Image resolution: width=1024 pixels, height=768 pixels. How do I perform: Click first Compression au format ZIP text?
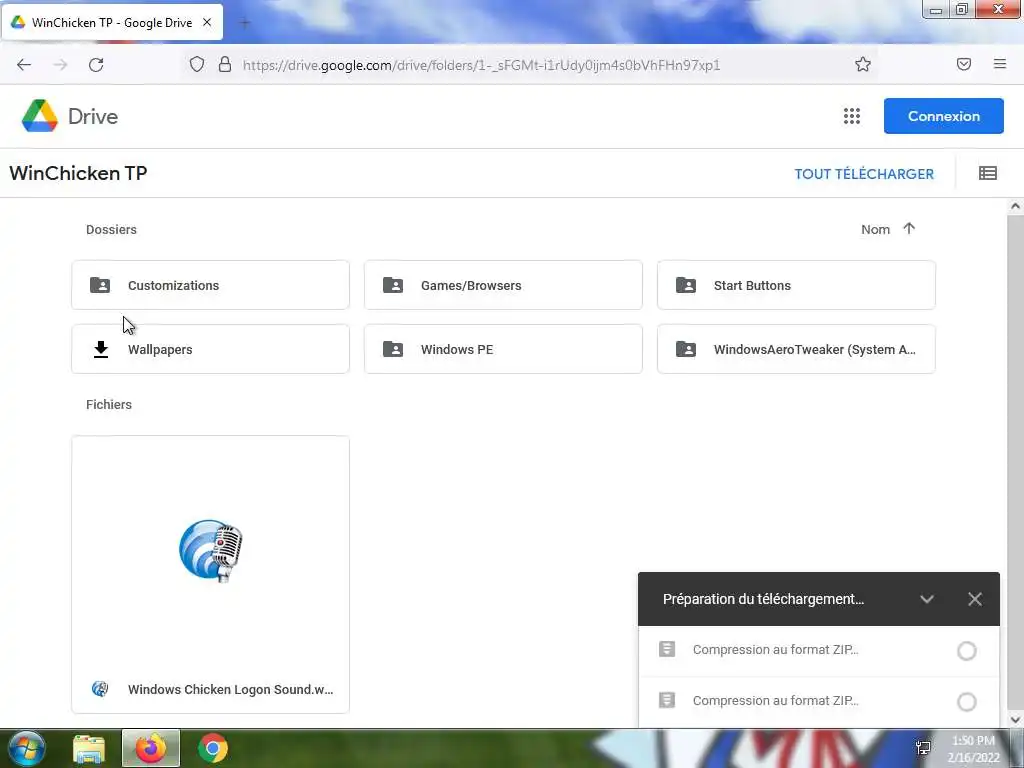775,649
